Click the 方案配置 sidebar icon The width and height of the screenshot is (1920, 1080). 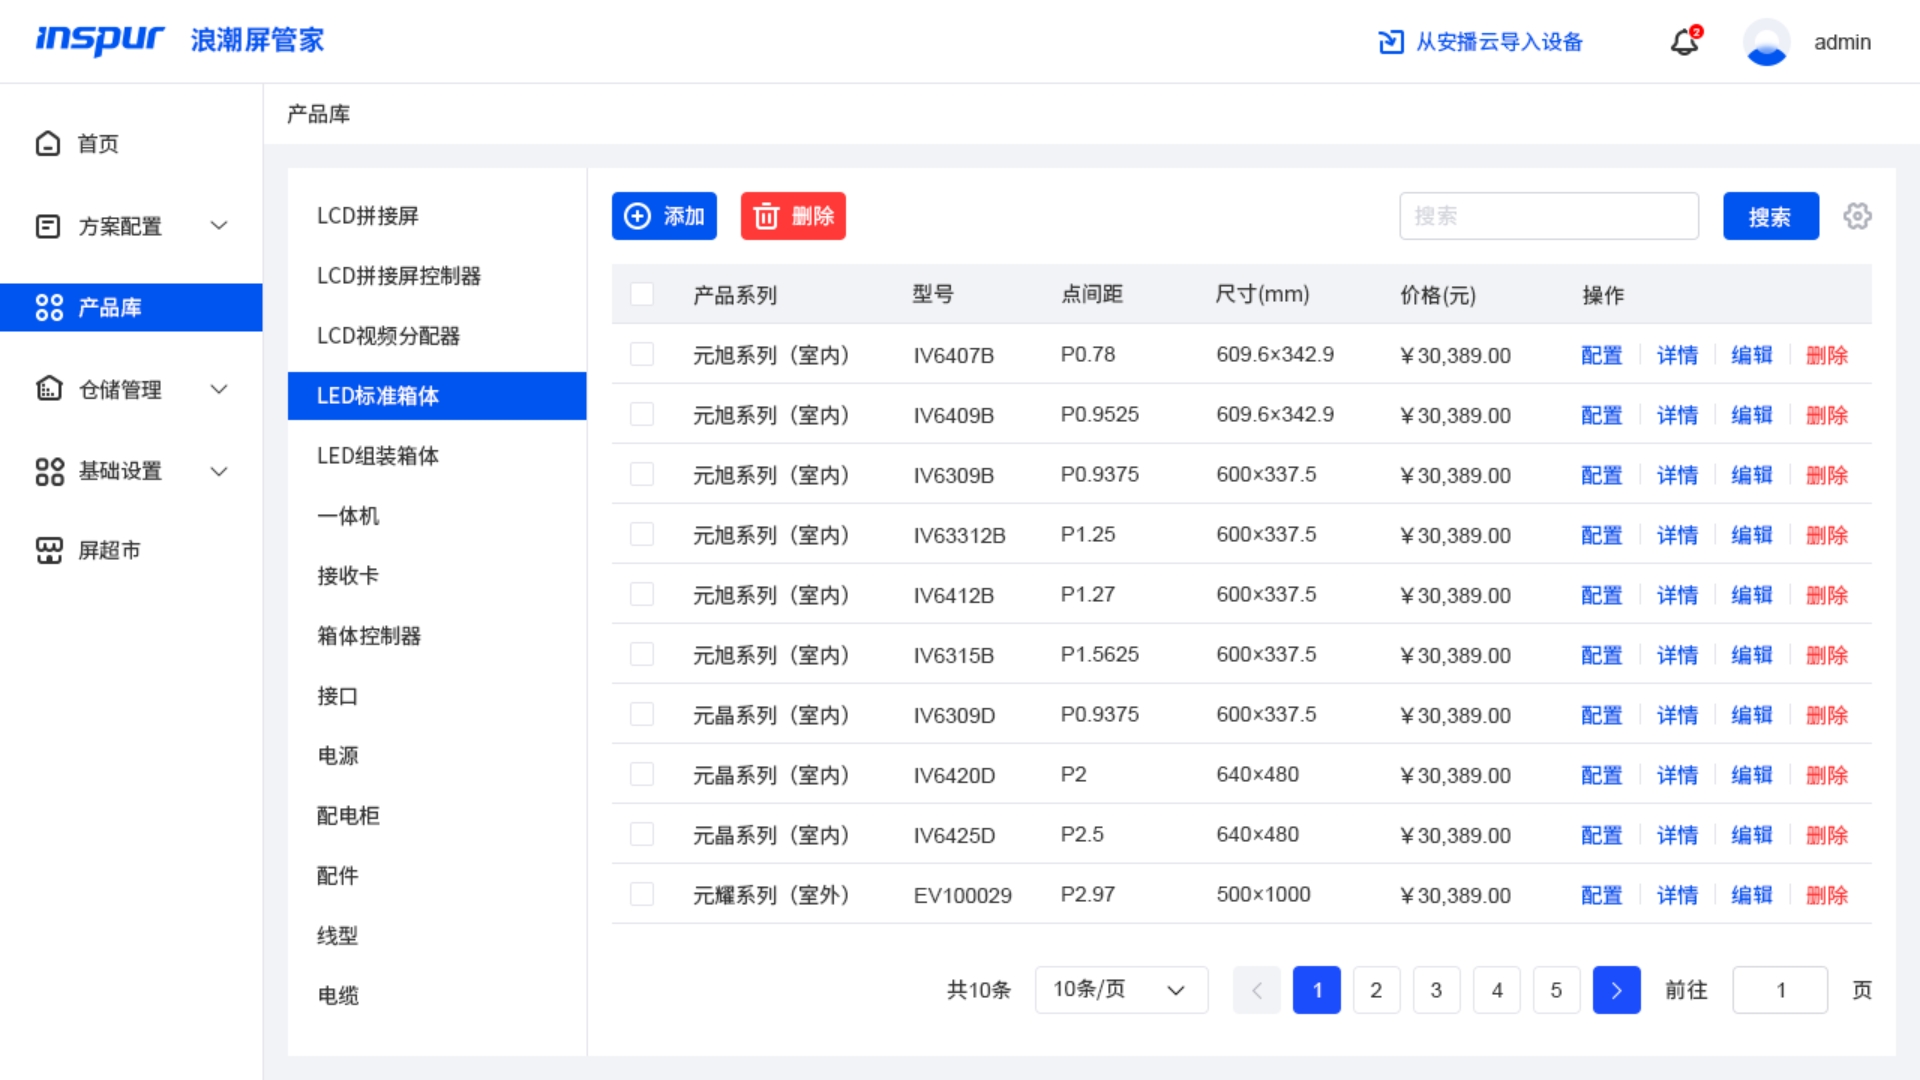(48, 226)
